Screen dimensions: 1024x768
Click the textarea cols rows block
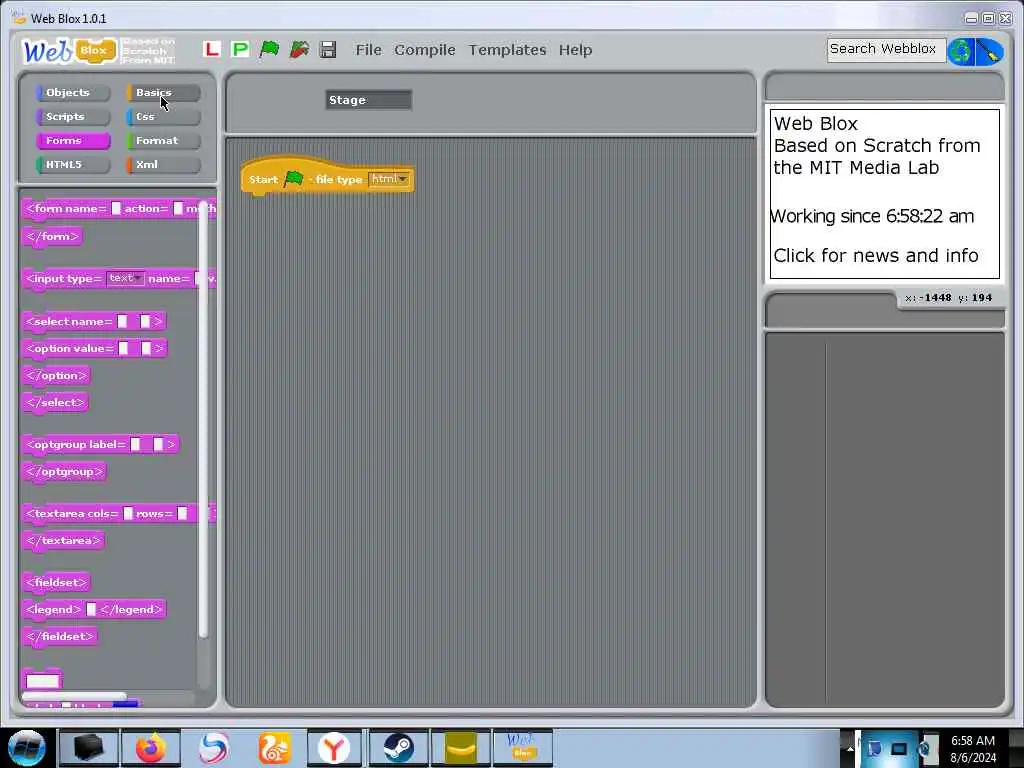(x=119, y=514)
